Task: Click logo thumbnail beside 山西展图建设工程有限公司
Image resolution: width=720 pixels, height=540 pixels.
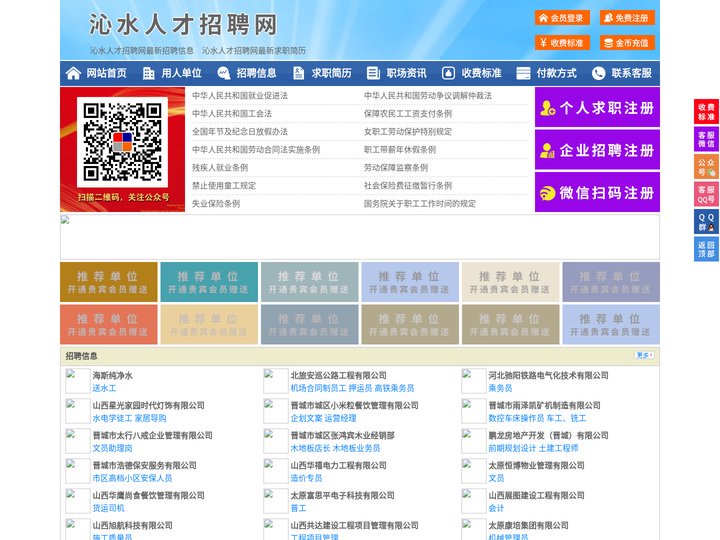Action: tap(473, 501)
